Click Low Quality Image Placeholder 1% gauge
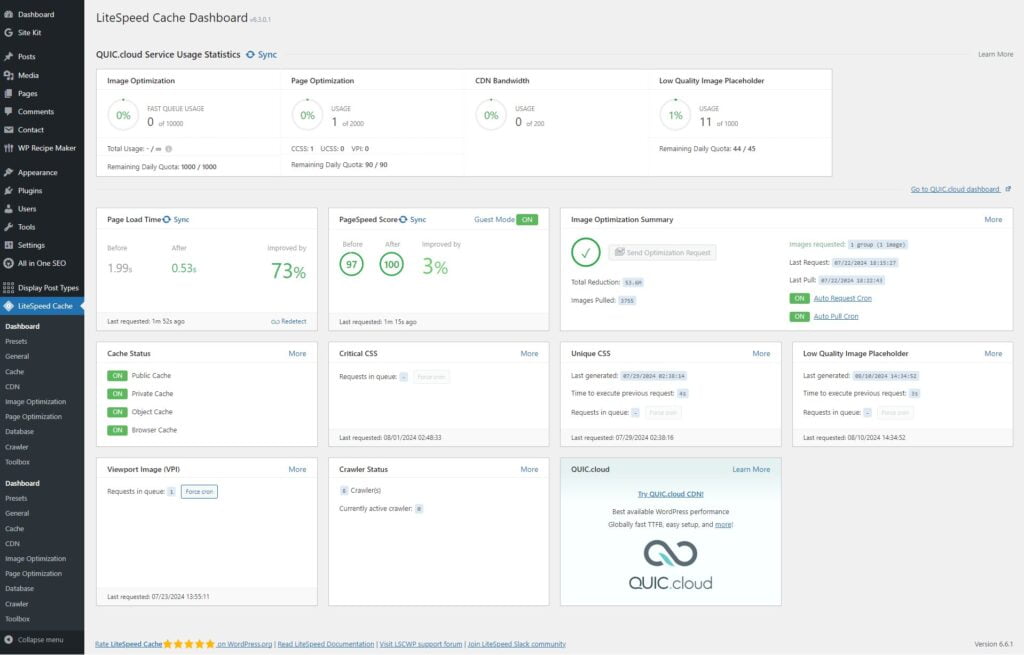The width and height of the screenshot is (1024, 655). click(x=675, y=116)
